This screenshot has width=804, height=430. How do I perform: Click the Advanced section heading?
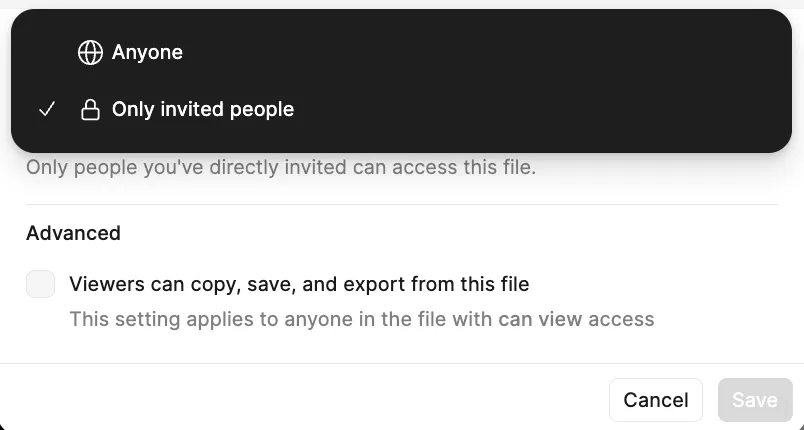tap(73, 233)
